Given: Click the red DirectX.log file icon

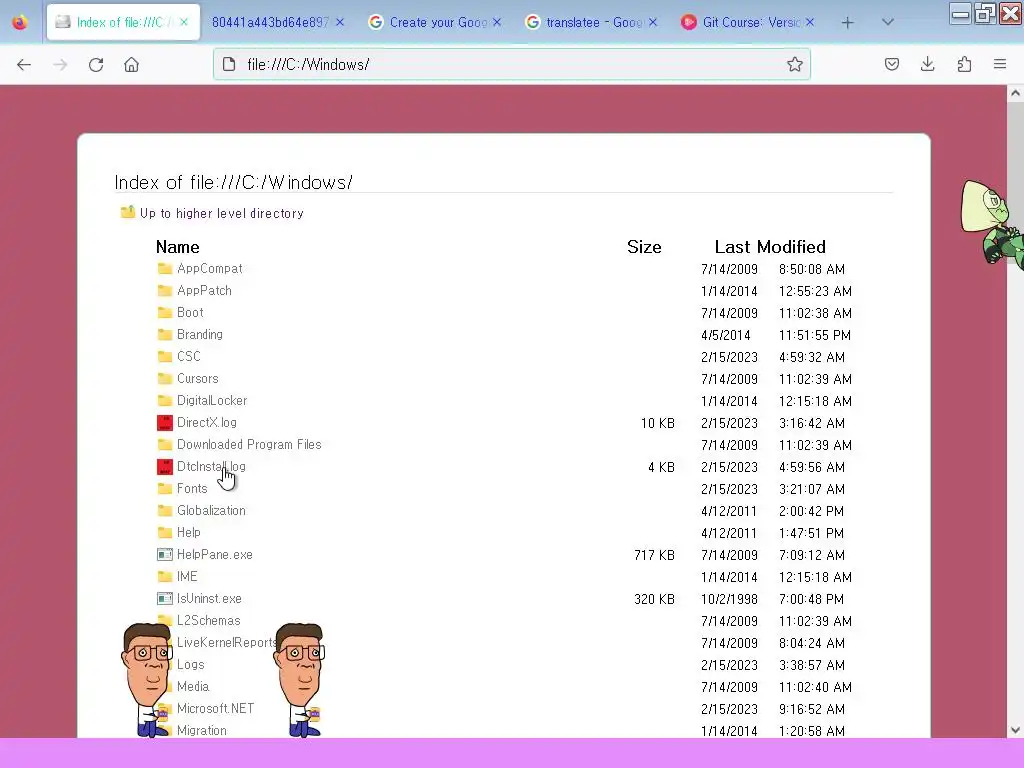Looking at the screenshot, I should pyautogui.click(x=165, y=423).
